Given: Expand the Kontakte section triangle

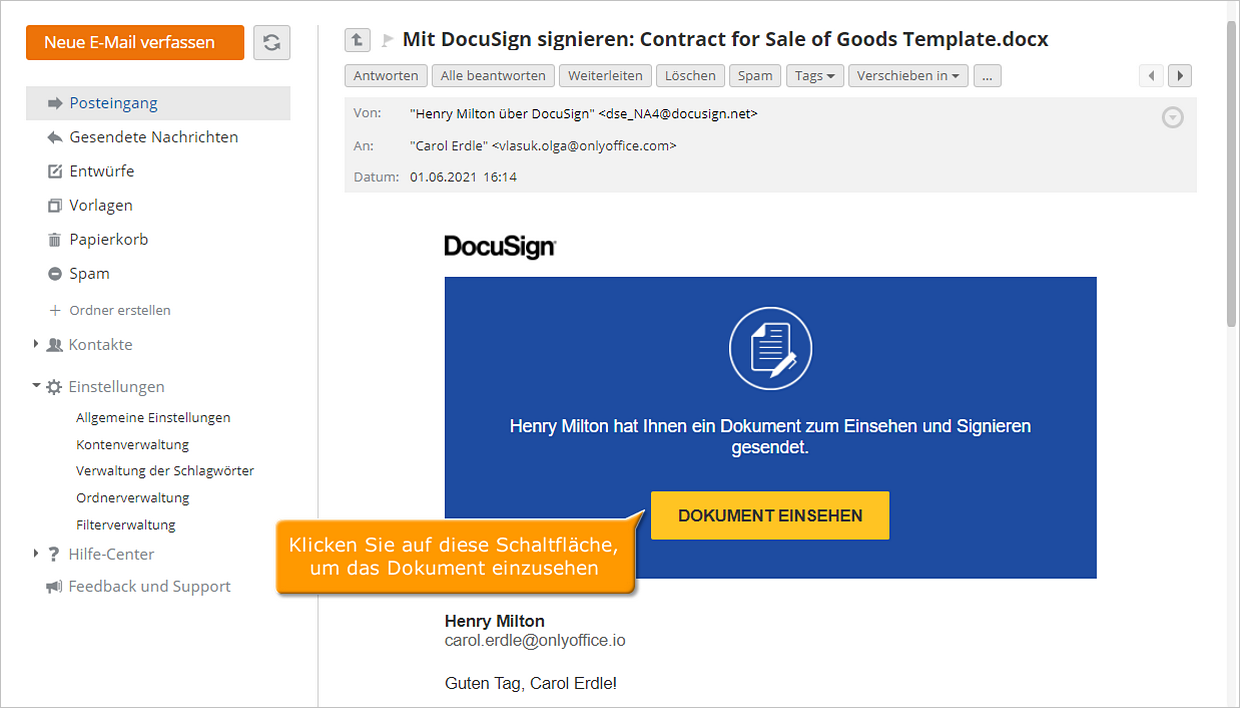Looking at the screenshot, I should coord(36,344).
